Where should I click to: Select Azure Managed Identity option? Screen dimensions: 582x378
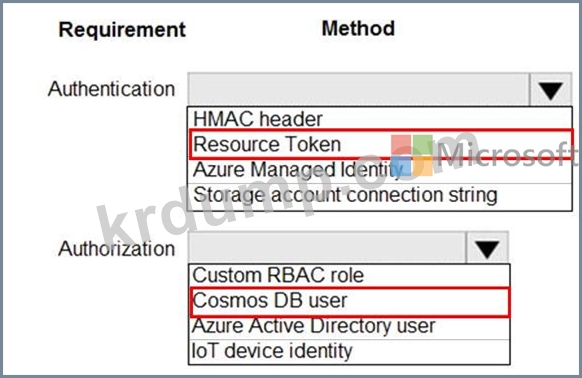point(380,170)
